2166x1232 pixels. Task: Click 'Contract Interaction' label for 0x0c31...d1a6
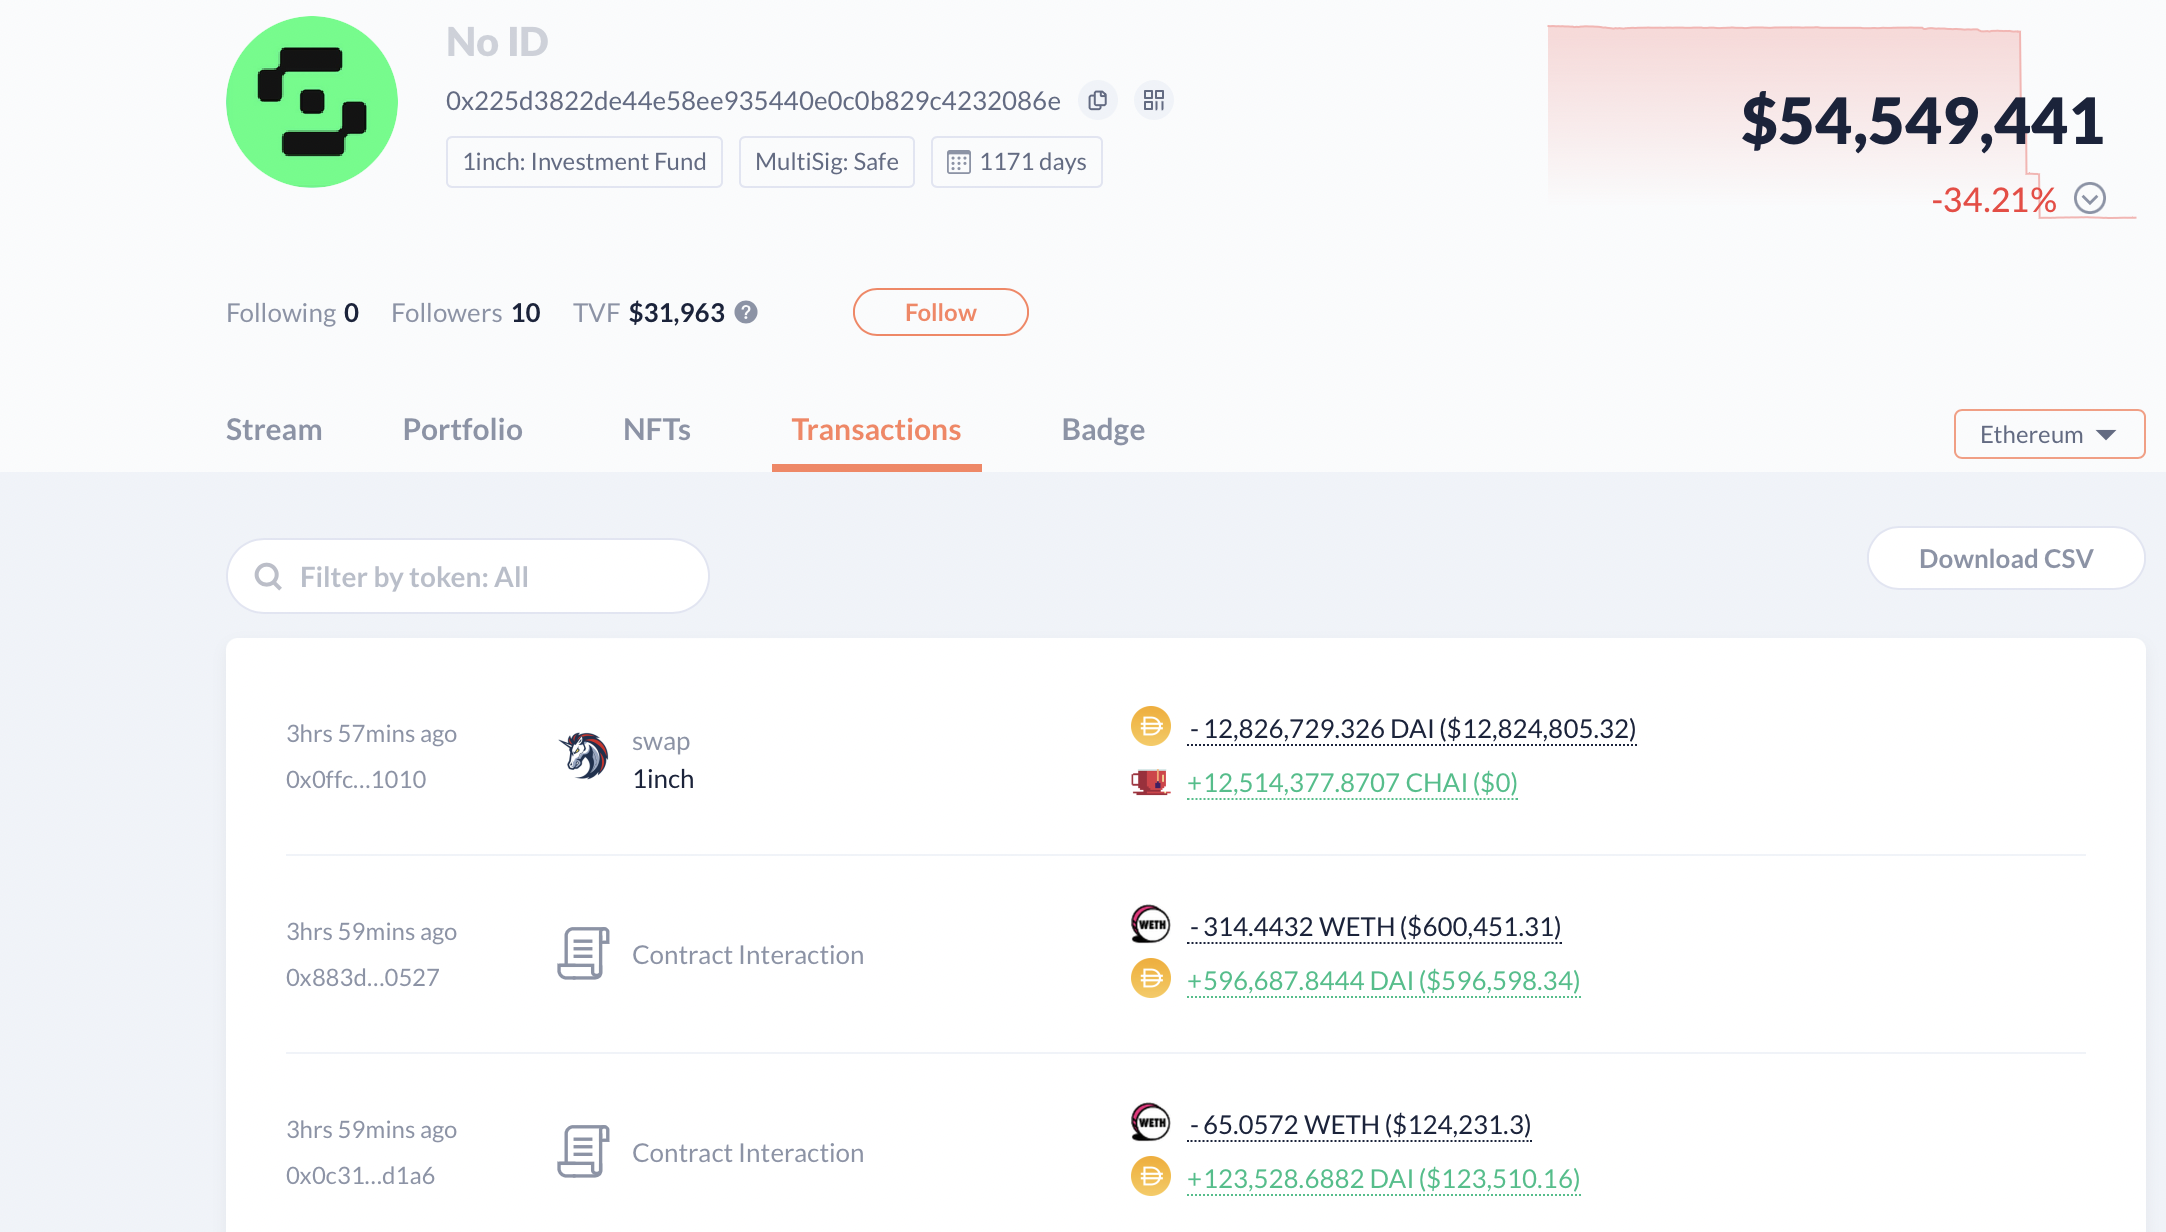[748, 1153]
